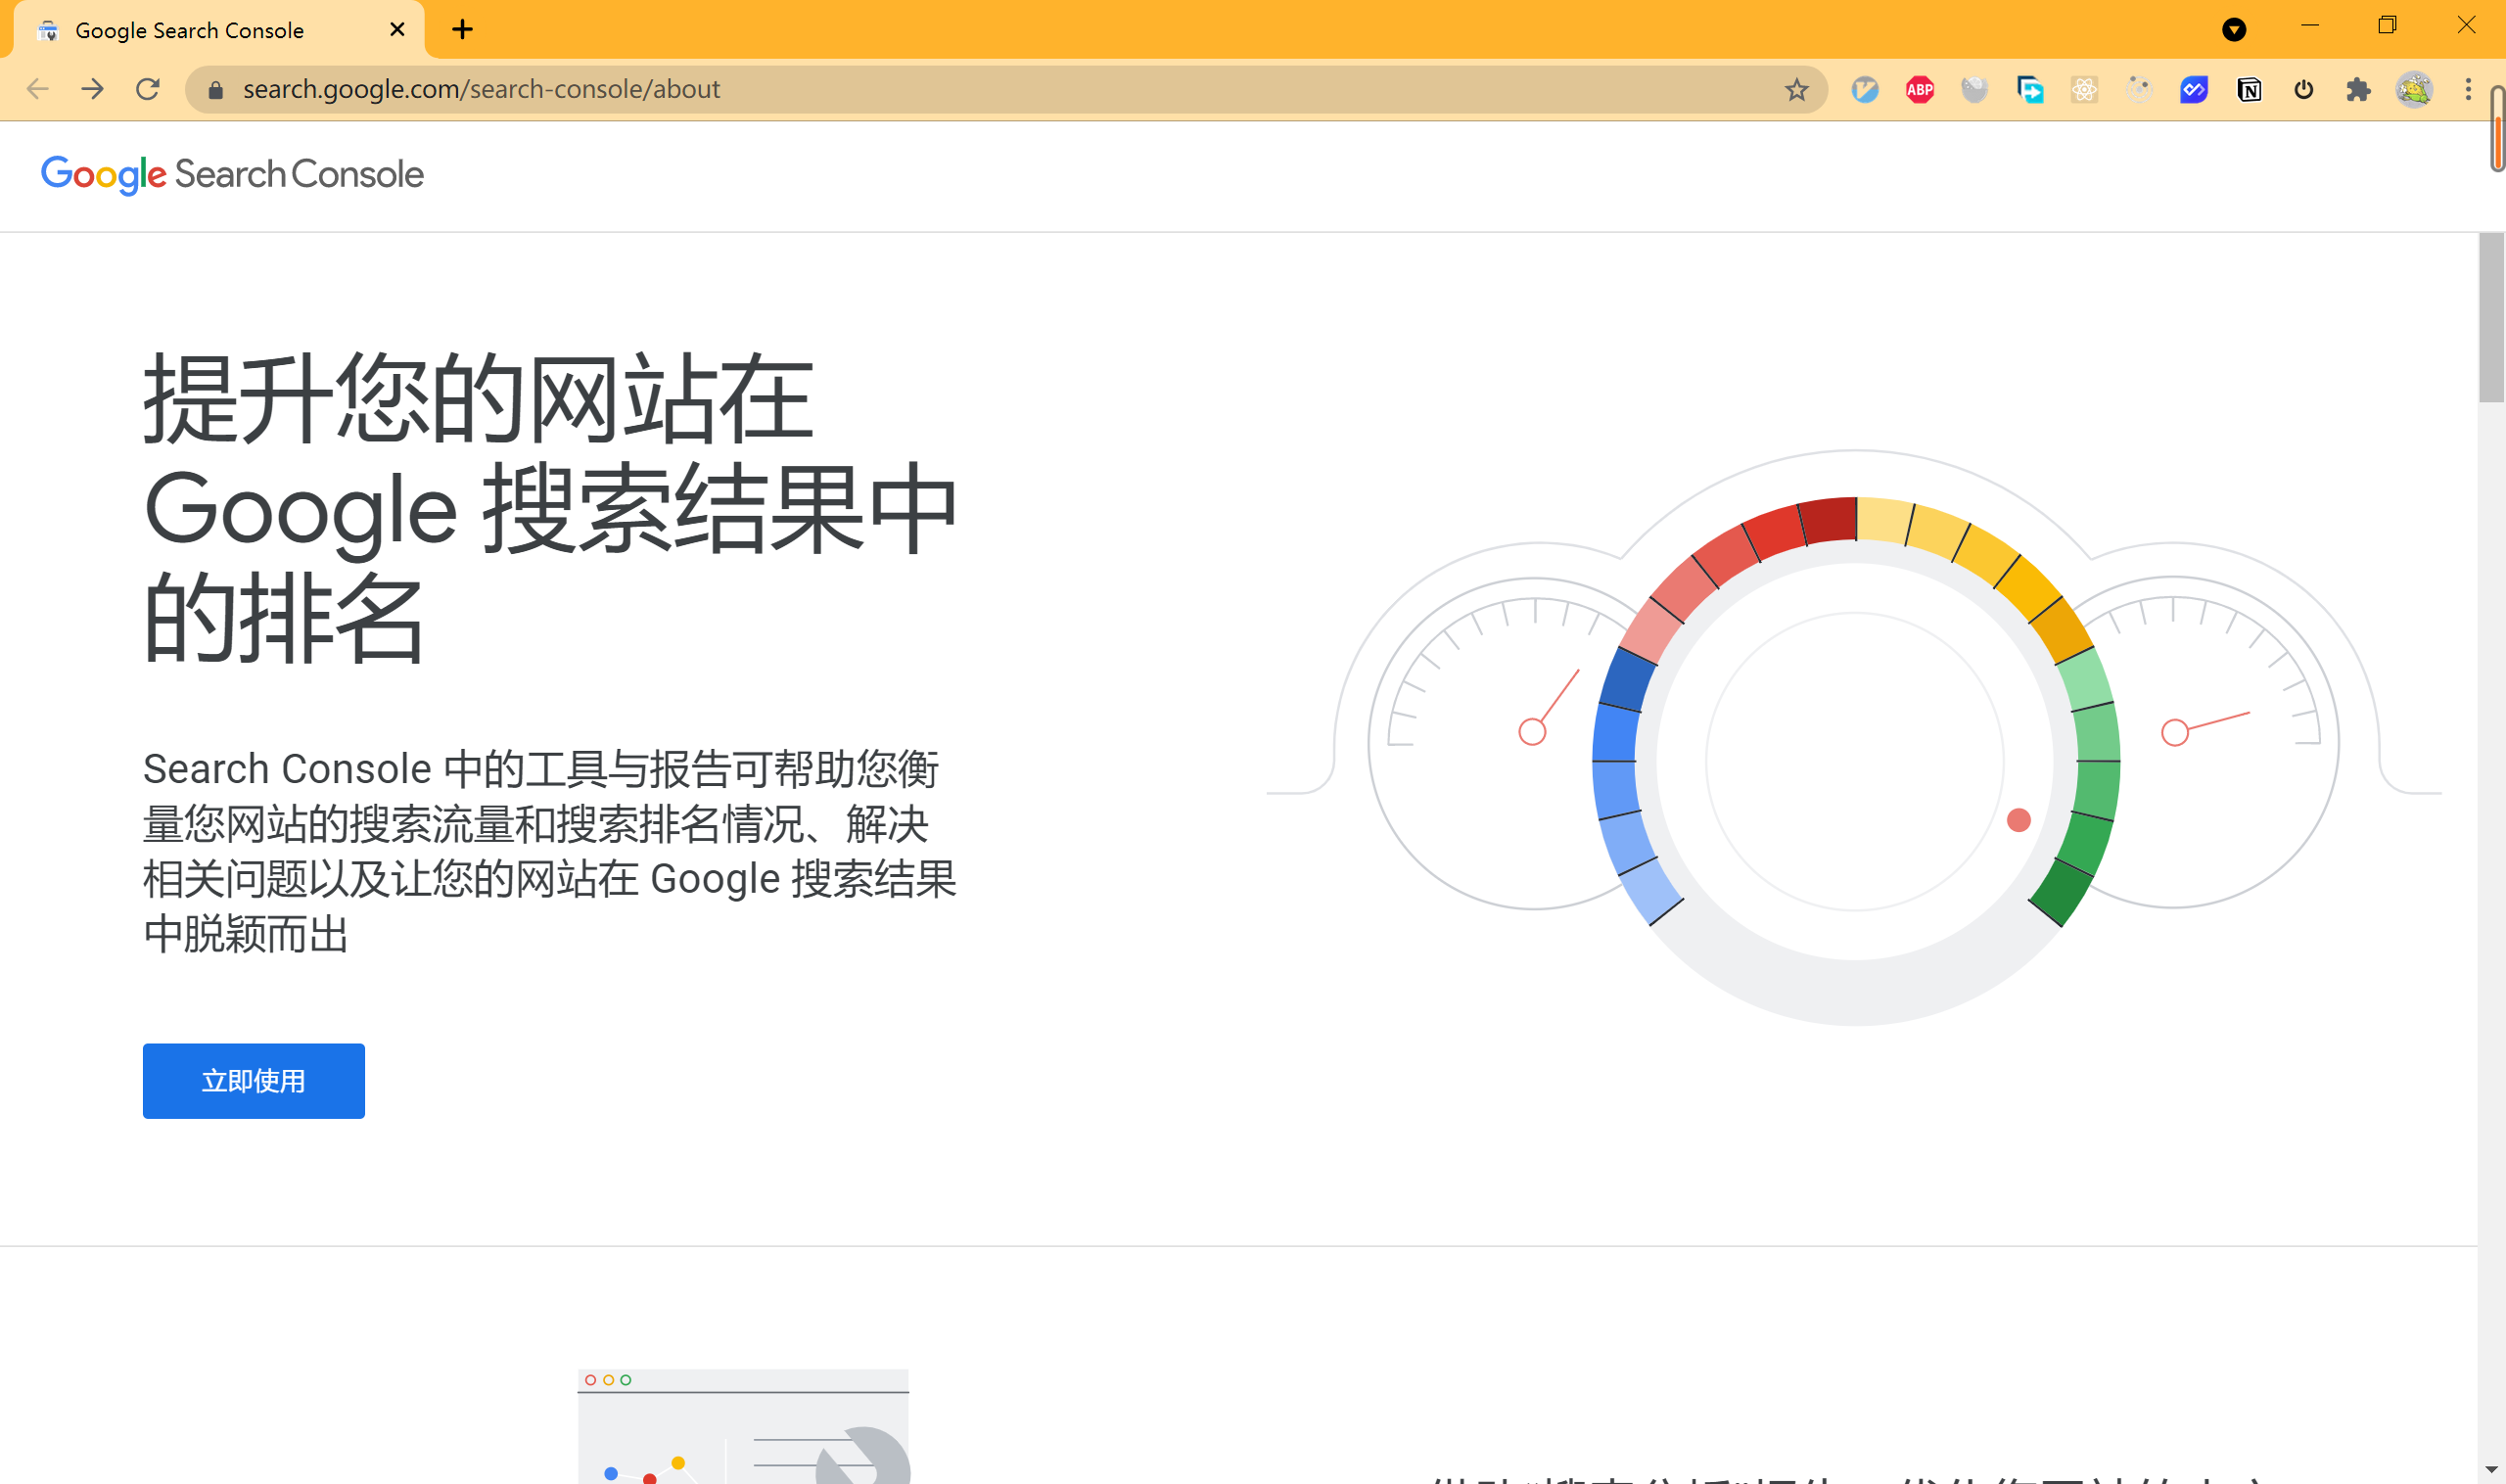Click the address bar URL
Viewport: 2506px width, 1484px height.
pos(481,89)
